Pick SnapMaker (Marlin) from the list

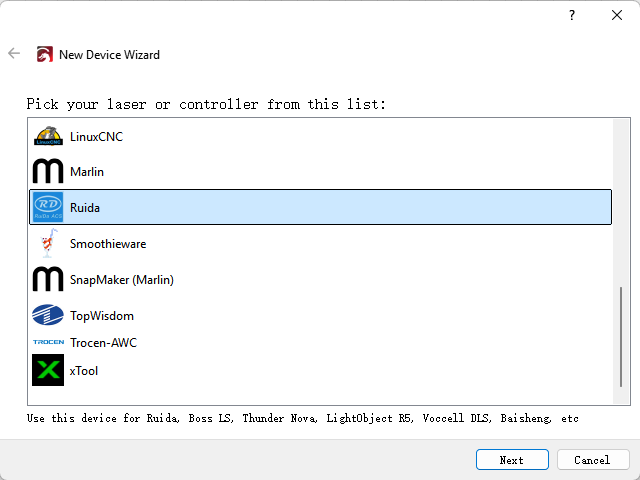[x=121, y=280]
